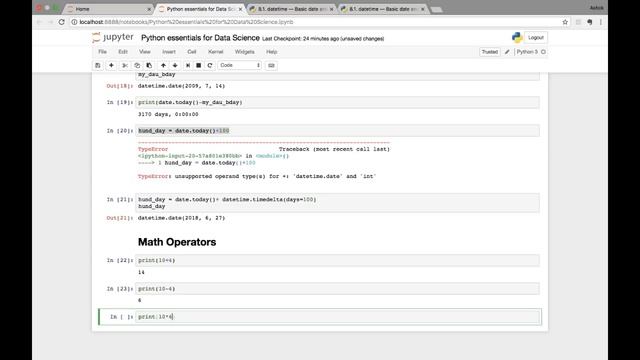Select the cell with print(10-4)

pyautogui.click(x=338, y=289)
